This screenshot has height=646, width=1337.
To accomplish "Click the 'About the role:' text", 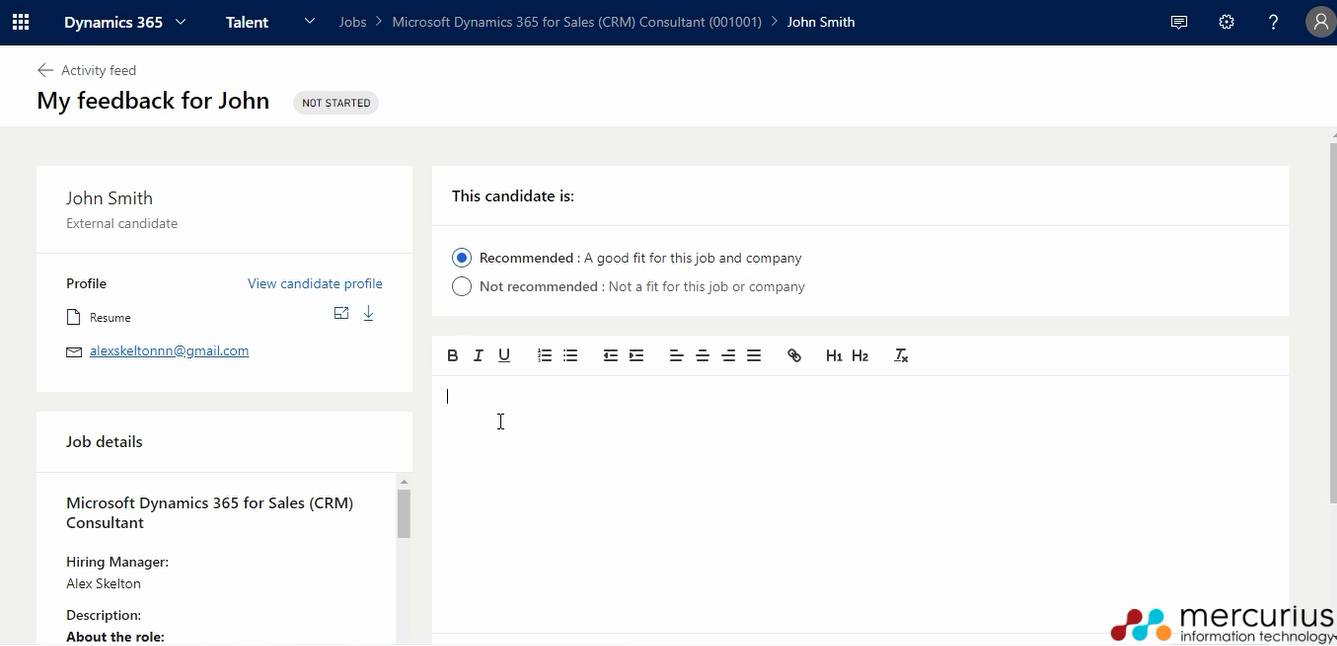I will pyautogui.click(x=115, y=637).
